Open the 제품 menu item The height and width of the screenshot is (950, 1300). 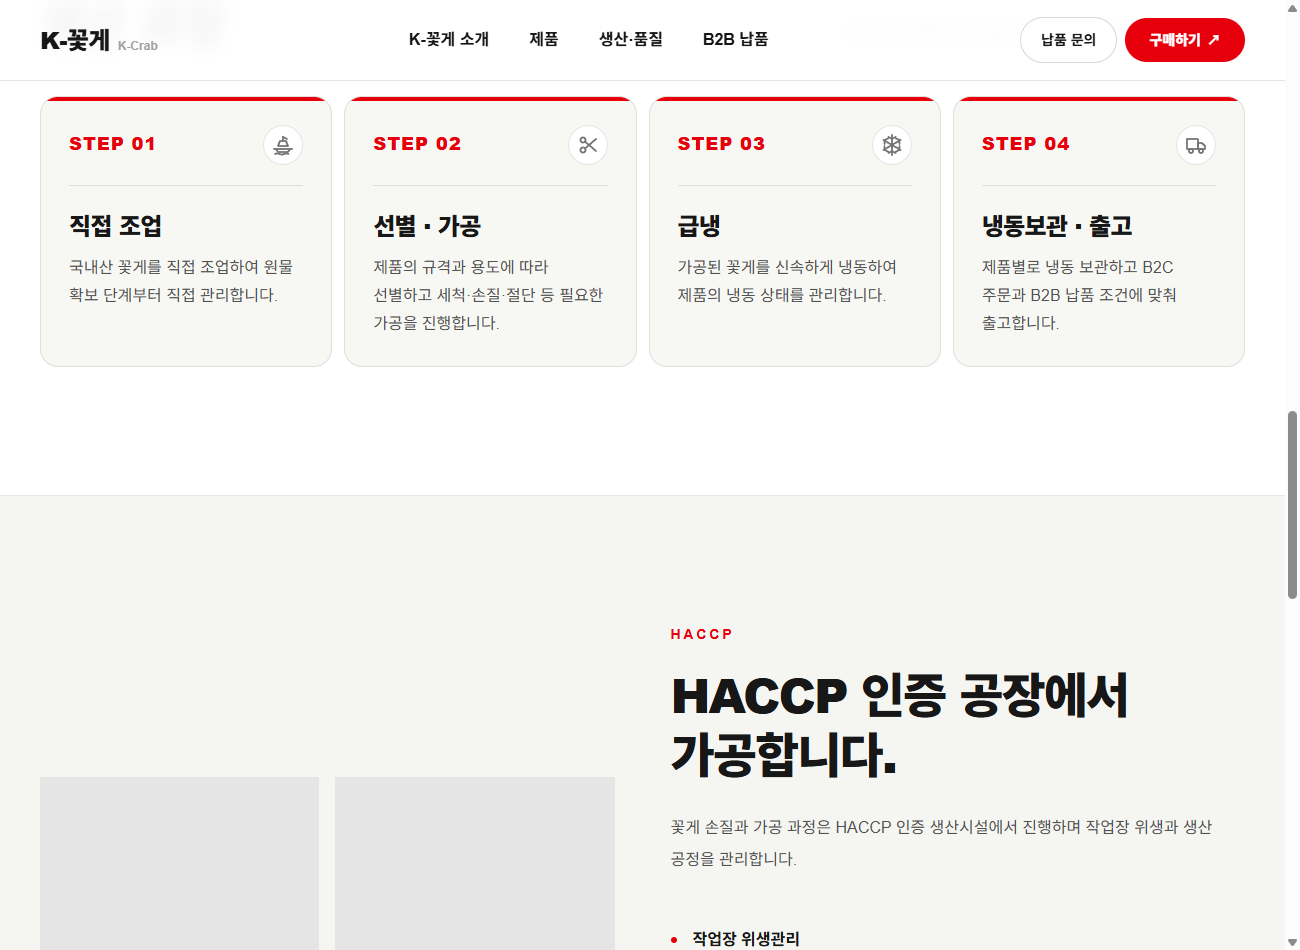544,39
